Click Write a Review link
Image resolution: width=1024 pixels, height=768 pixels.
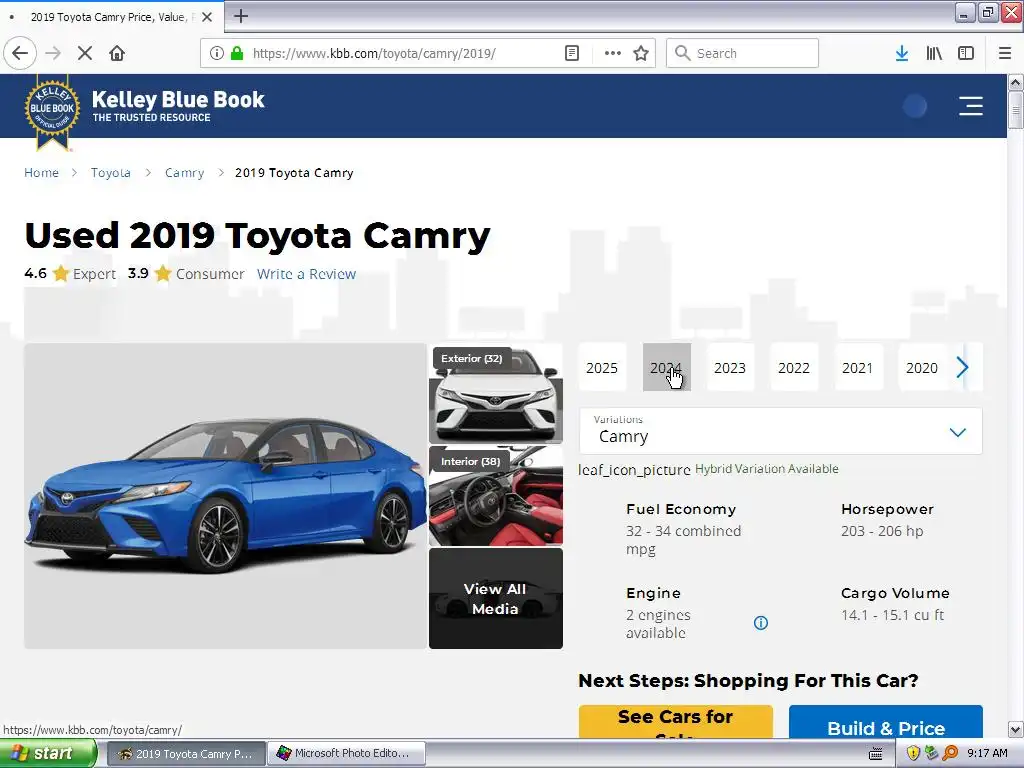click(x=306, y=274)
